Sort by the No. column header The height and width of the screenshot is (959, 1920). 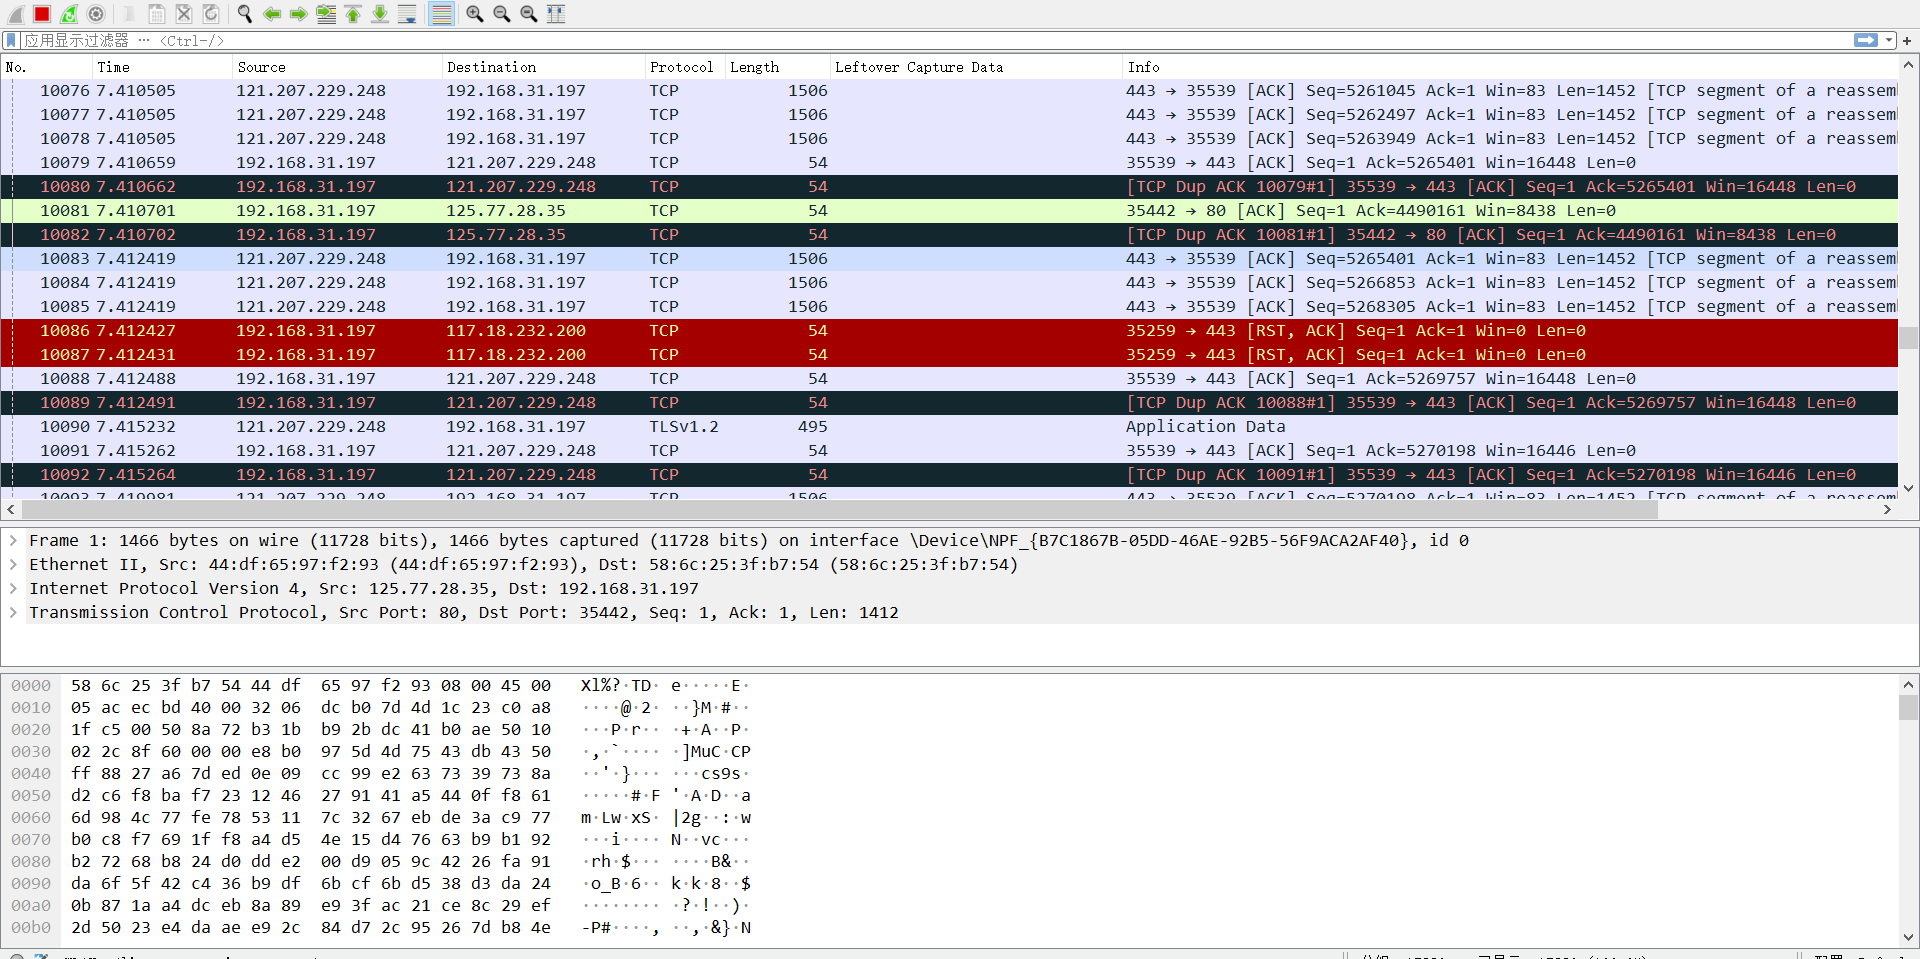pos(47,67)
